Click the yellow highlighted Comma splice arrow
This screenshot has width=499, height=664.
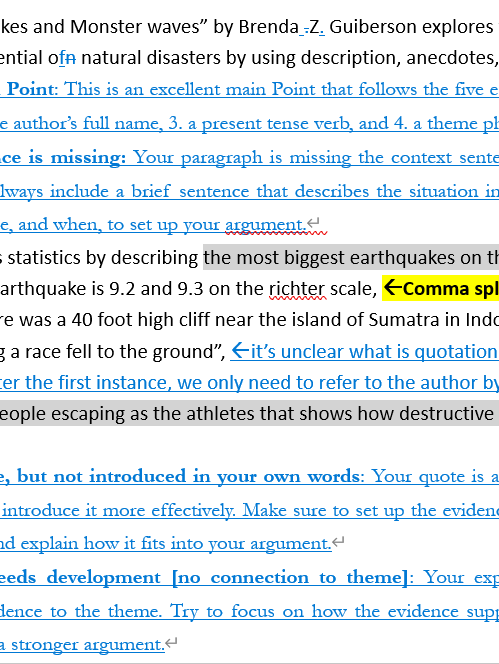[x=393, y=288]
